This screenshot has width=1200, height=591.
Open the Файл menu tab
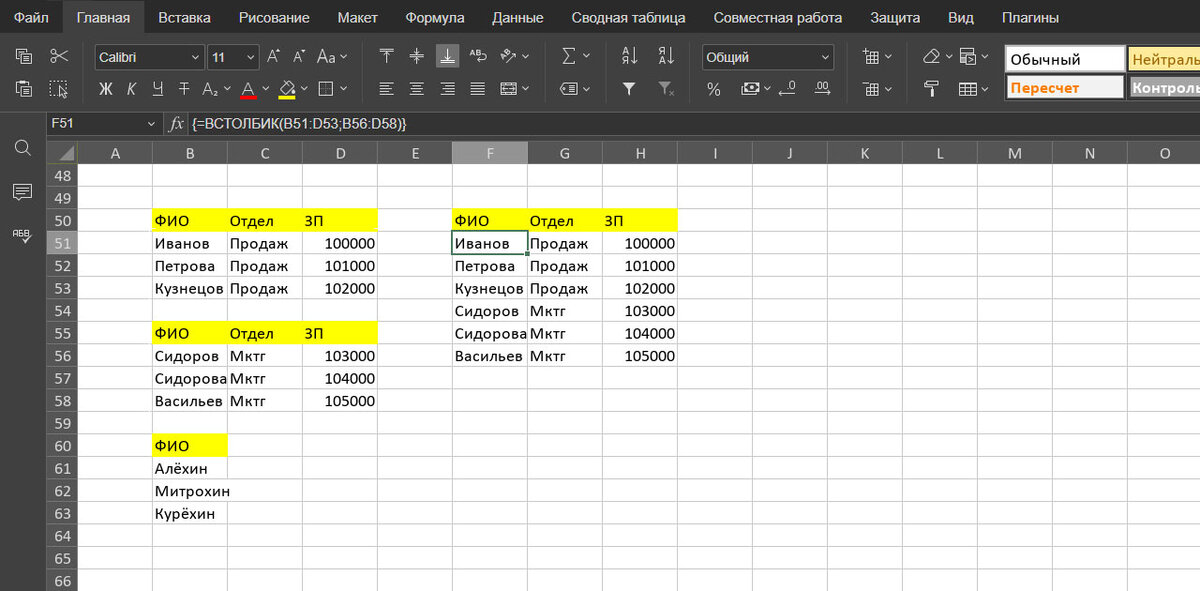coord(32,17)
